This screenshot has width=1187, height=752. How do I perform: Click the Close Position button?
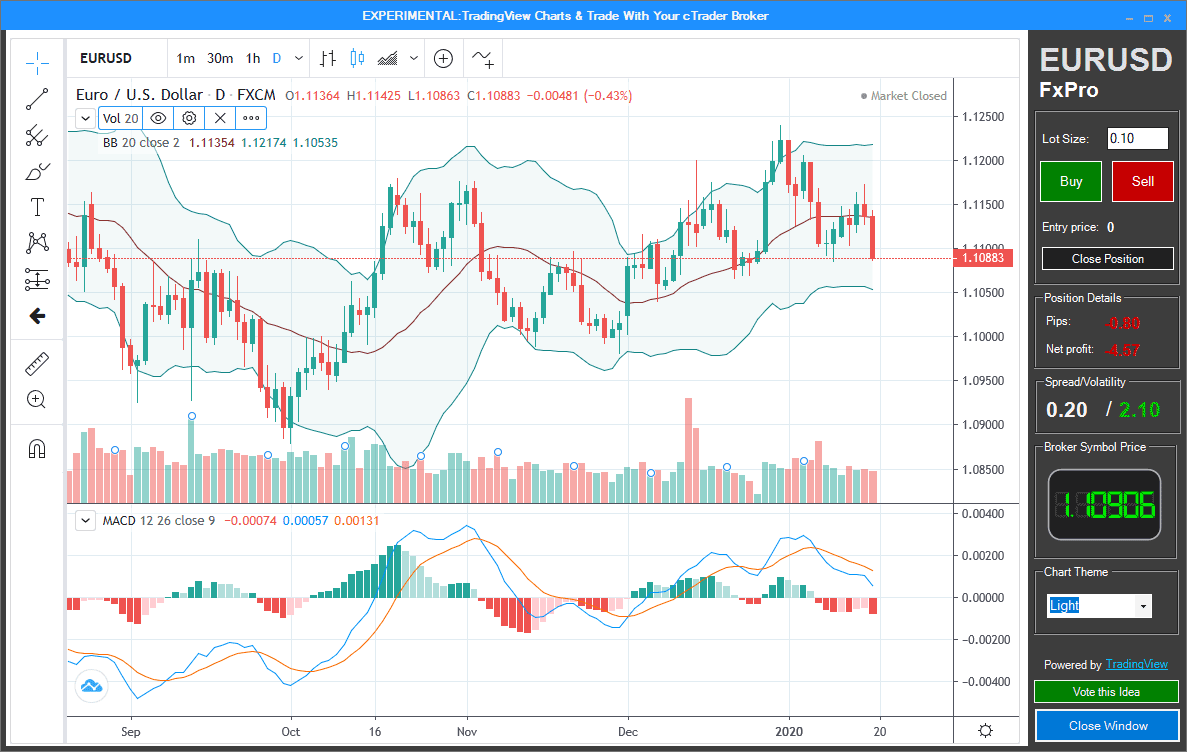coord(1107,258)
